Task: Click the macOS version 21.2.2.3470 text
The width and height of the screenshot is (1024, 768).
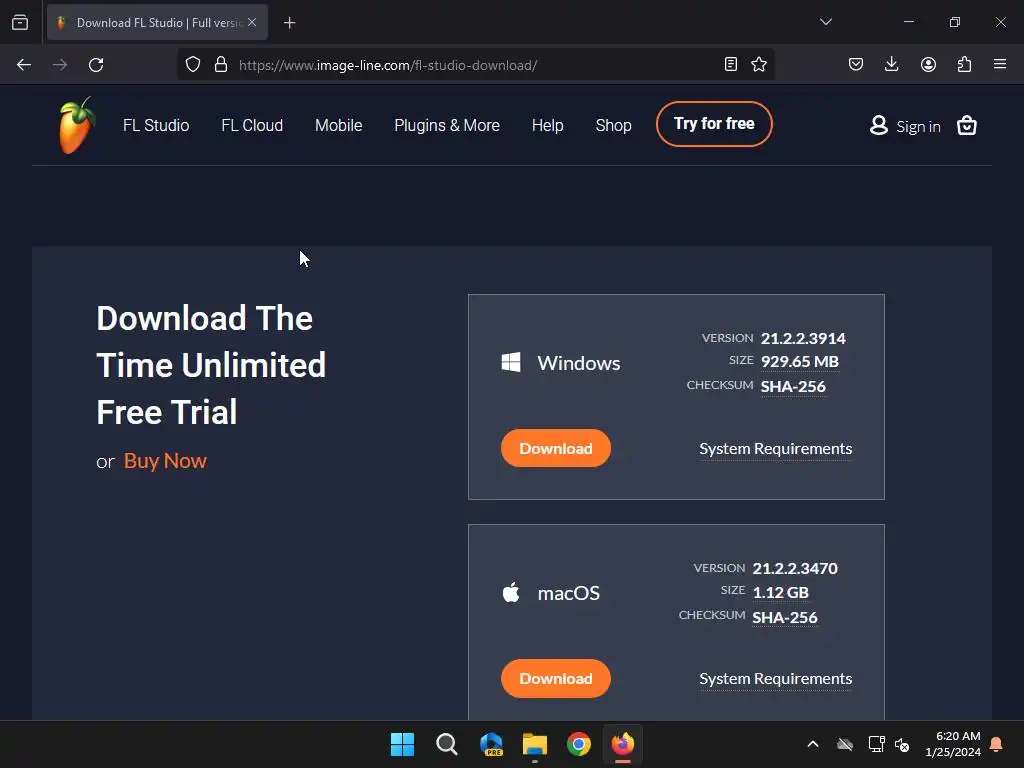Action: click(x=795, y=568)
